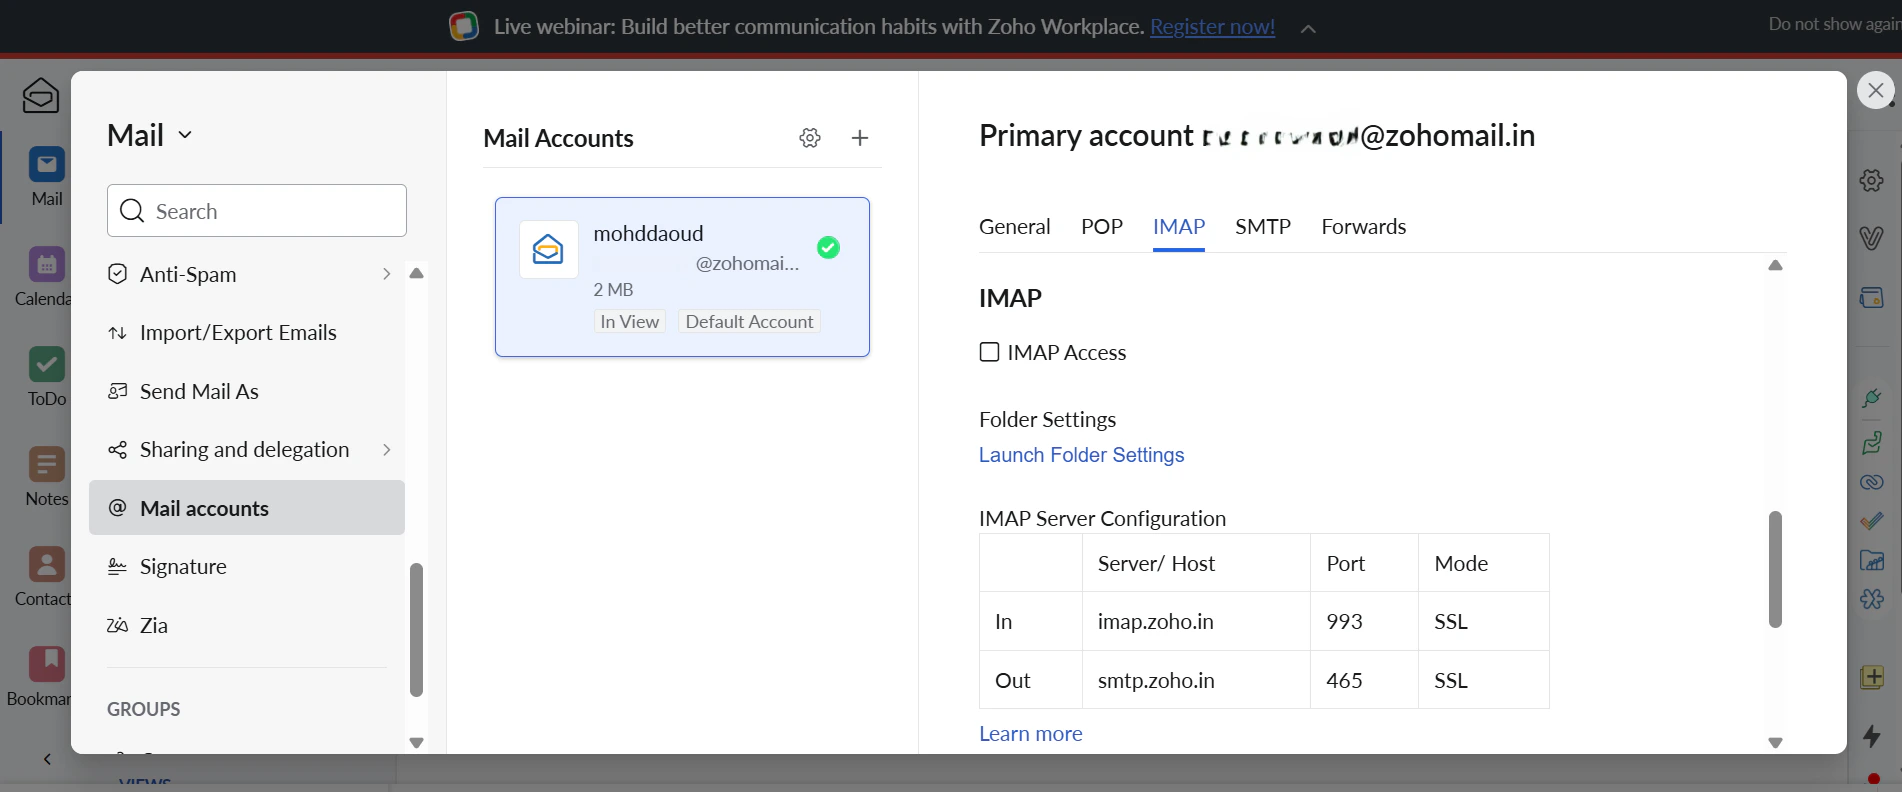
Task: Click scroll-down arrow of settings list
Action: pos(416,743)
